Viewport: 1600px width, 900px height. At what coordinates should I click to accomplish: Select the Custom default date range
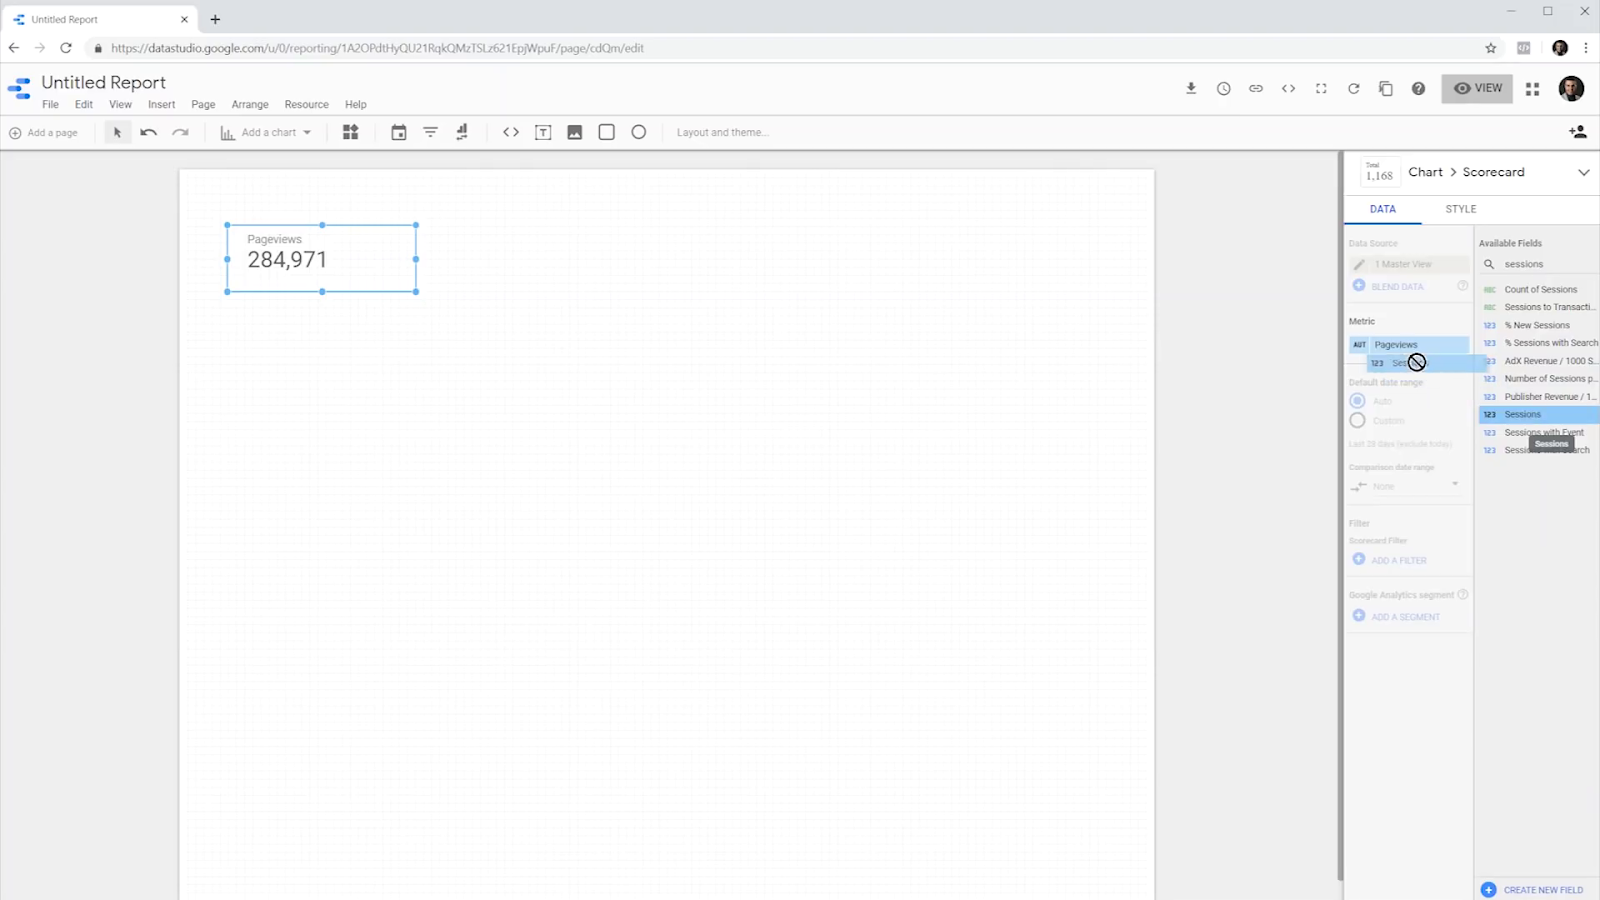(1357, 421)
